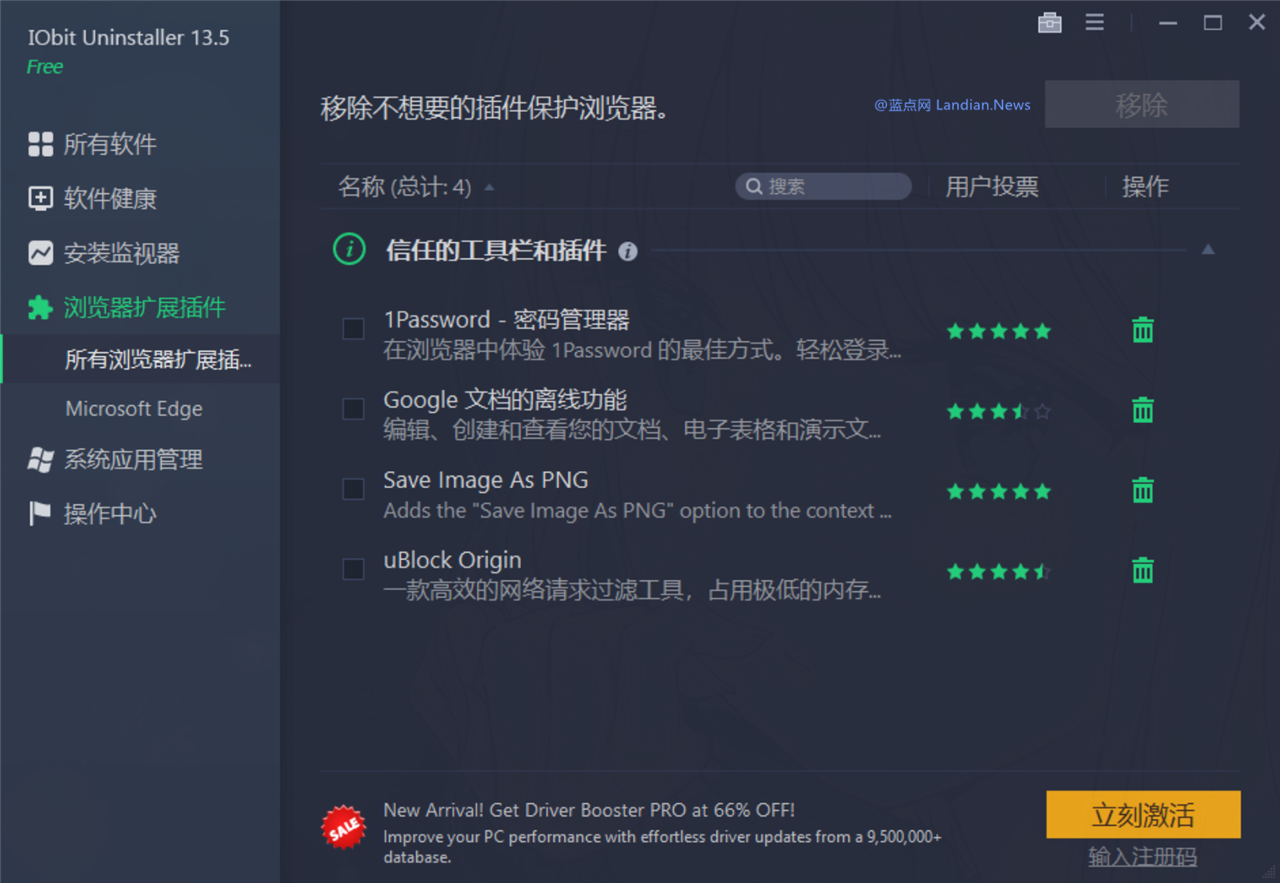This screenshot has width=1280, height=883.
Task: Click the Windows flag icon for 系统应用管理
Action: (40, 460)
